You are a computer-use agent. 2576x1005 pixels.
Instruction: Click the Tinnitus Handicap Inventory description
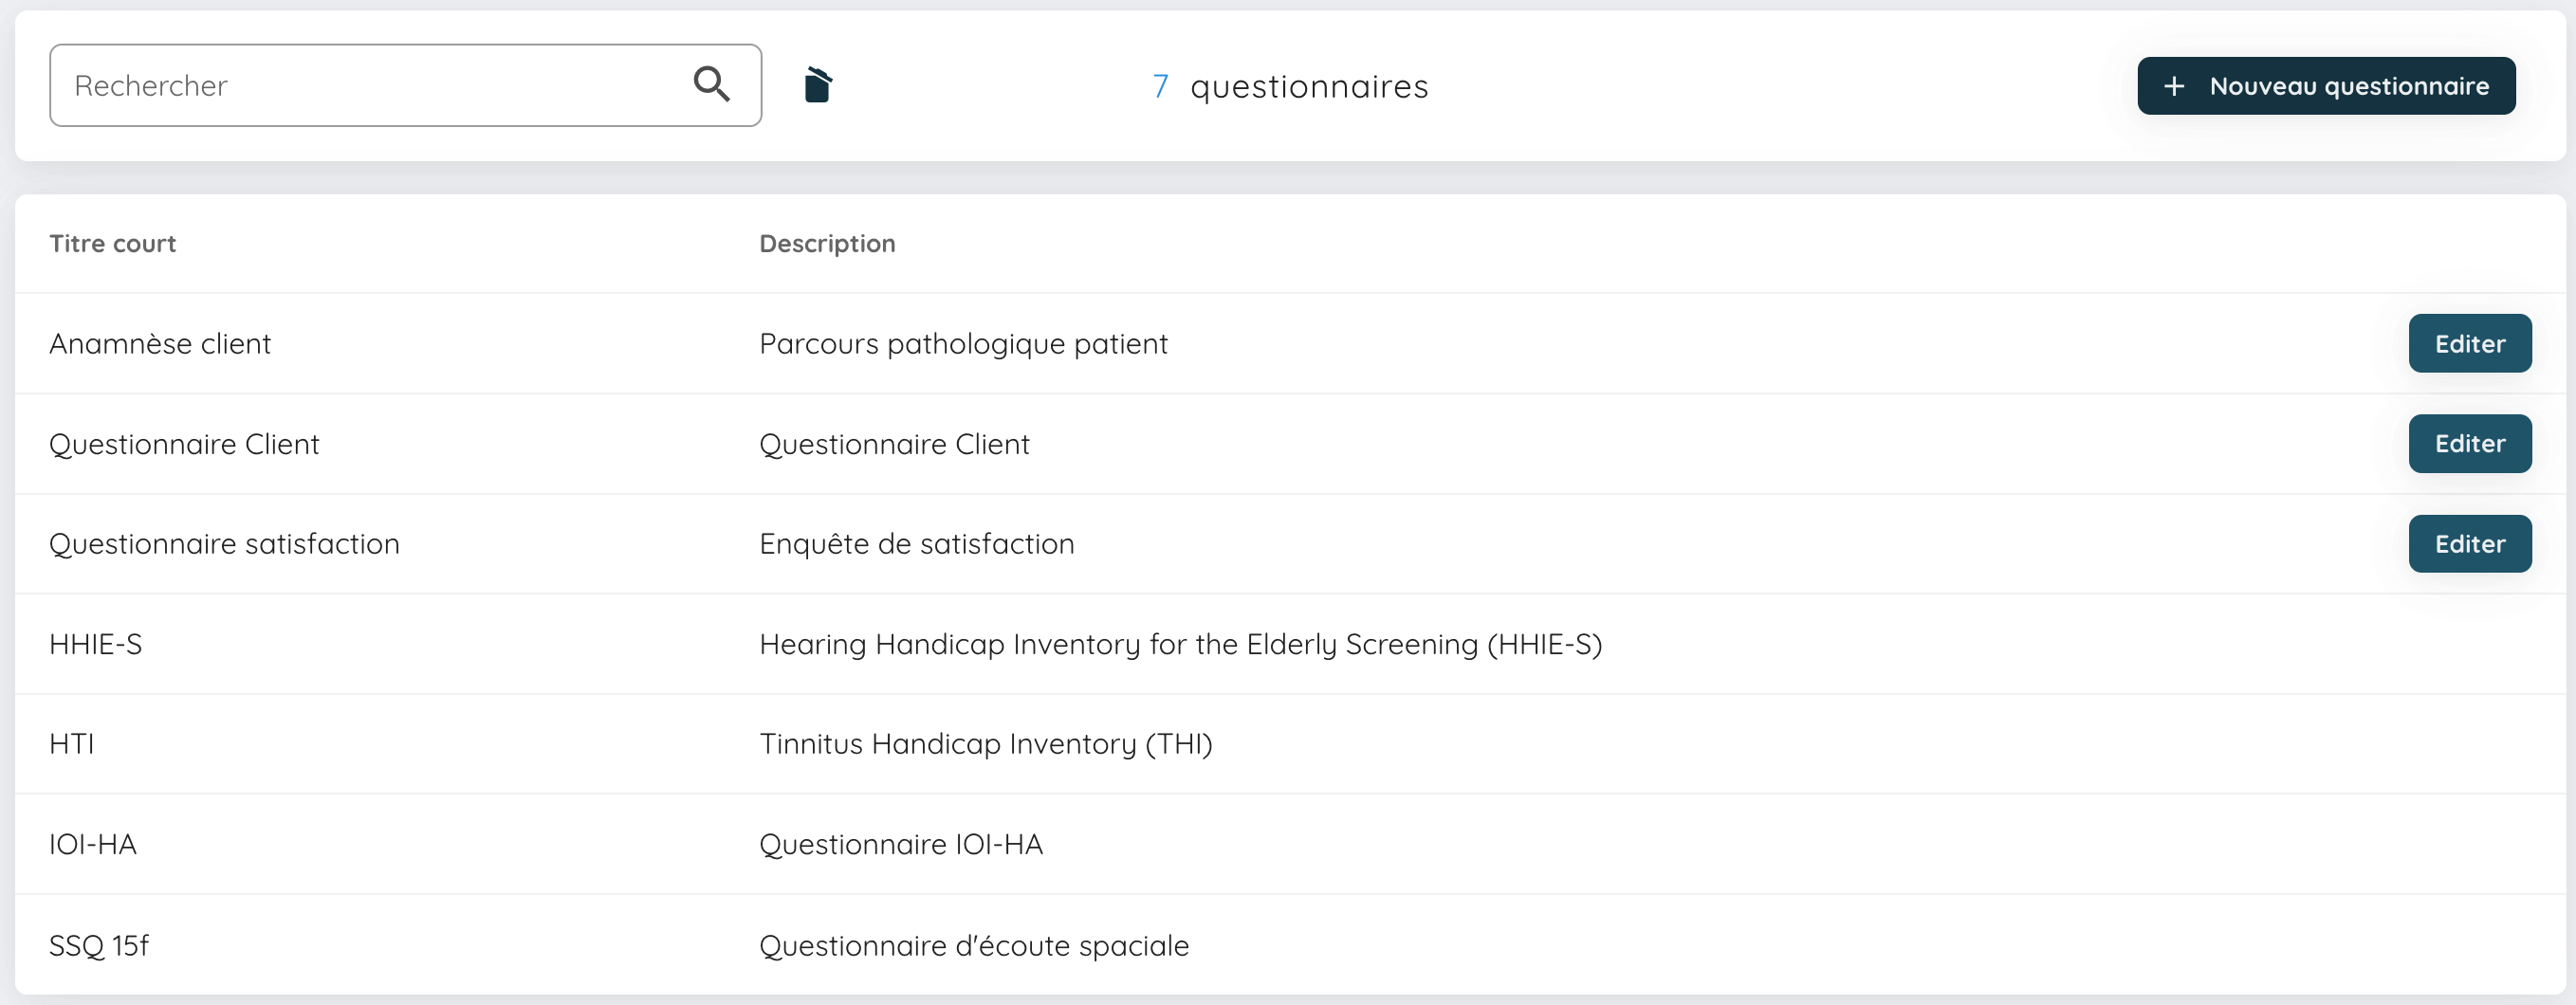[986, 743]
